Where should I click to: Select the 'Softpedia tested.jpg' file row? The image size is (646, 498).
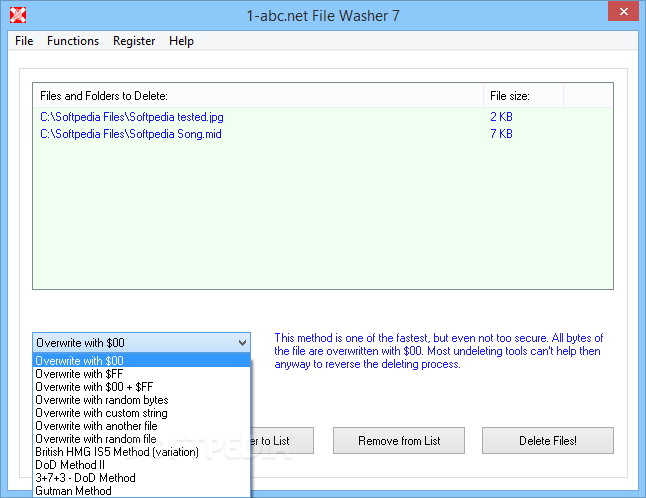(323, 117)
